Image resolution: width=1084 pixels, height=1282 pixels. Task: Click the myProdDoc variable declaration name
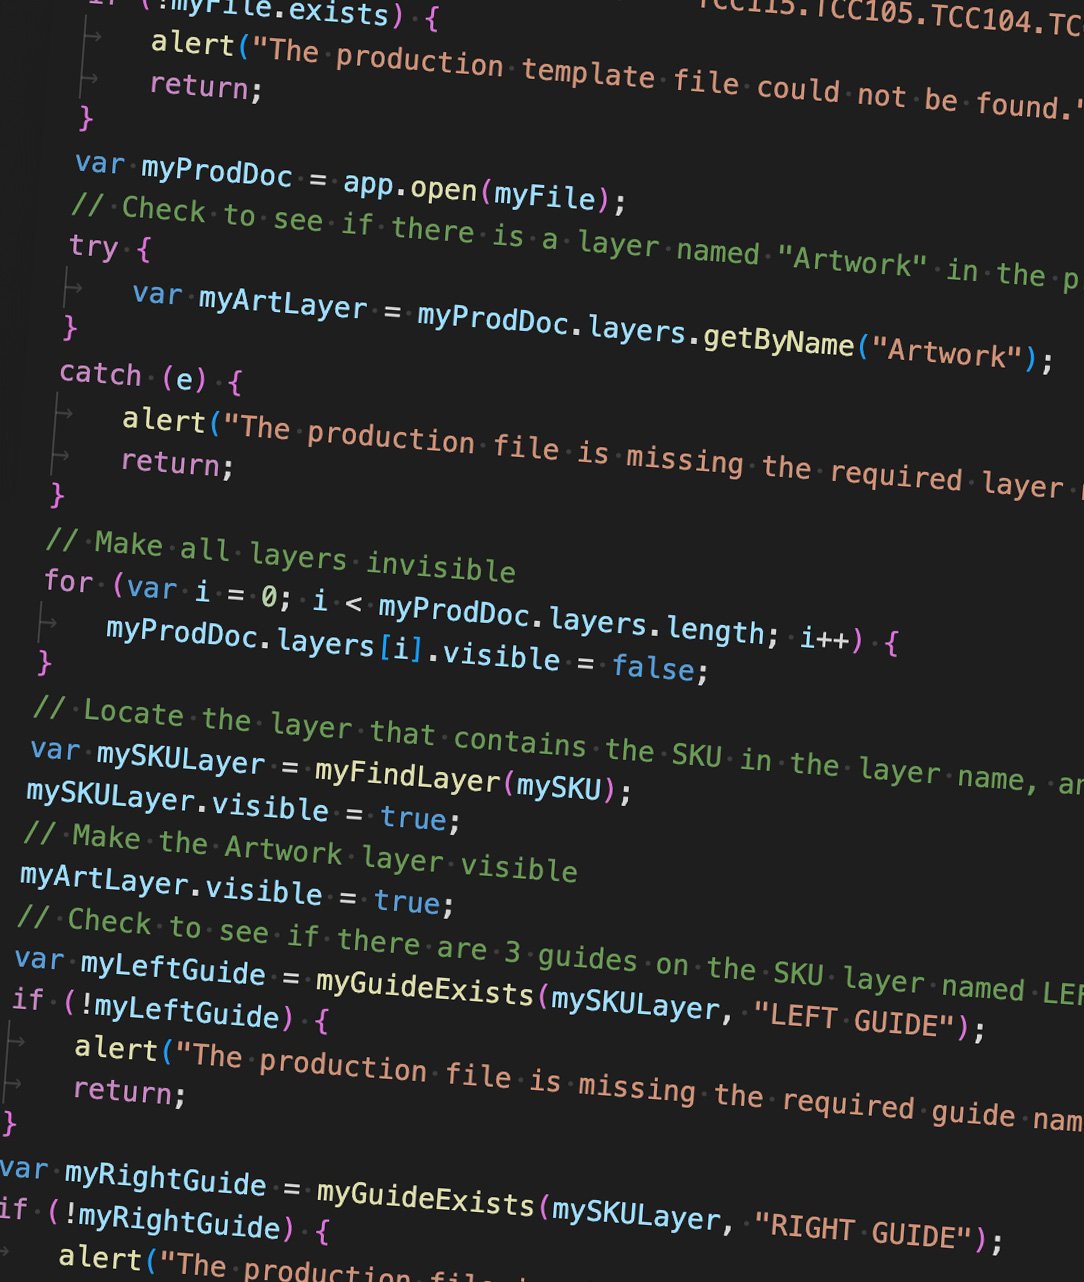[216, 171]
